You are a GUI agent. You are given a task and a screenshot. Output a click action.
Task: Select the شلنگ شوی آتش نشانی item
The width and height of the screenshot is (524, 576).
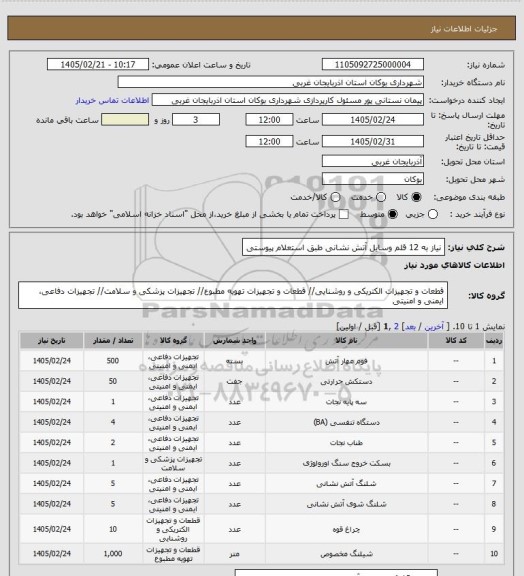coord(346,504)
